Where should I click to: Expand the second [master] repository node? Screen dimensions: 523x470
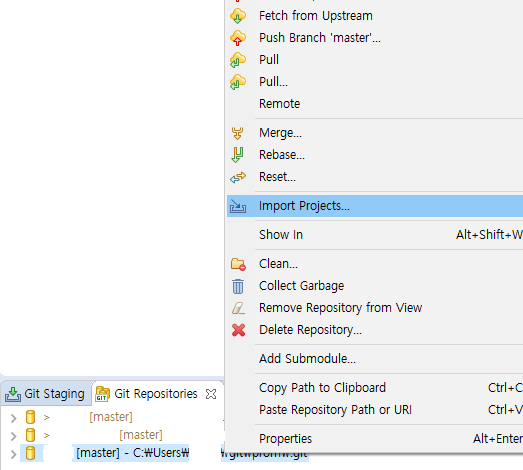[13, 436]
